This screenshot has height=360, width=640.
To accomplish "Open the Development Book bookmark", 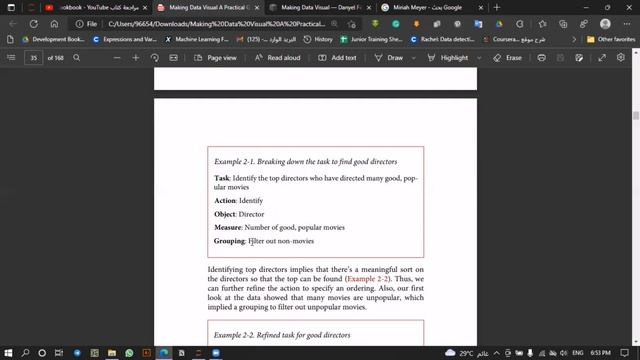I will [53, 40].
